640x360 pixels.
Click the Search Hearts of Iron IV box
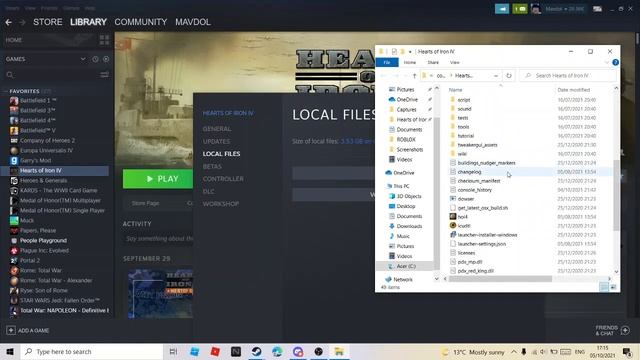[x=568, y=76]
